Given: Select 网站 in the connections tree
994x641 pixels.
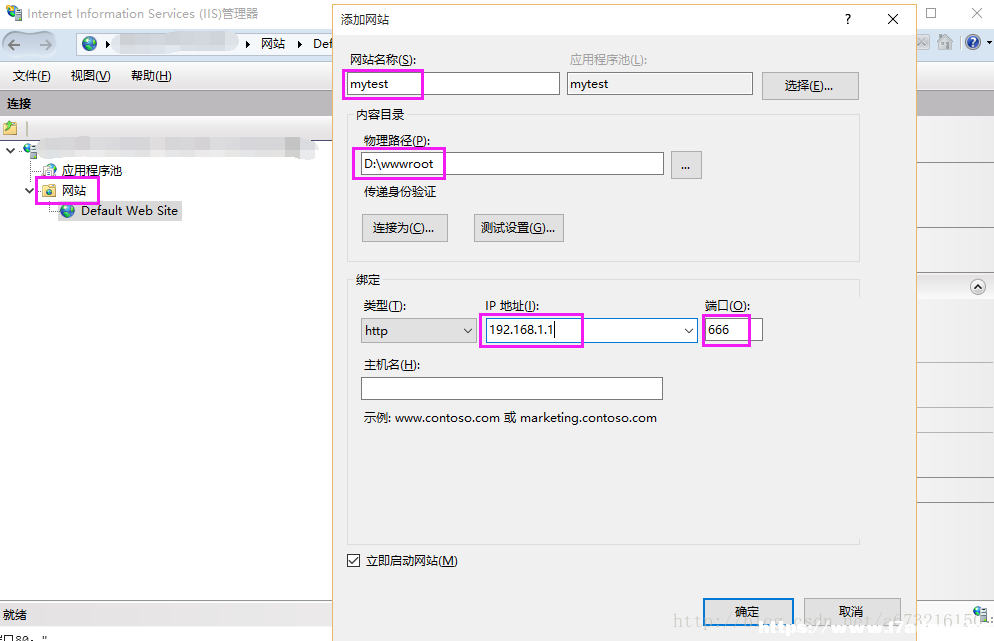Looking at the screenshot, I should click(74, 191).
